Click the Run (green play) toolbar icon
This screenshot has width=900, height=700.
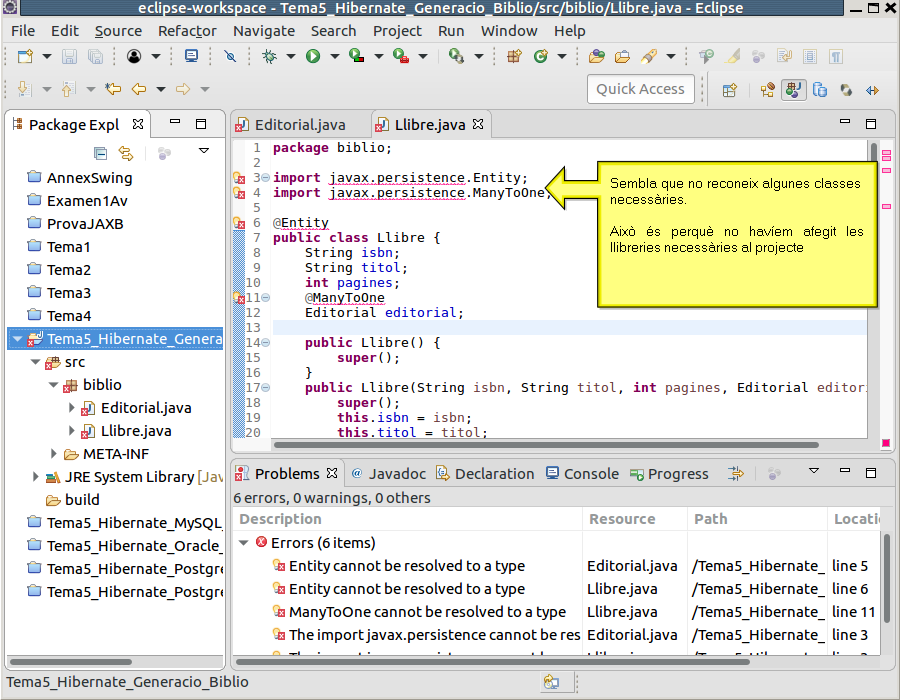point(312,57)
